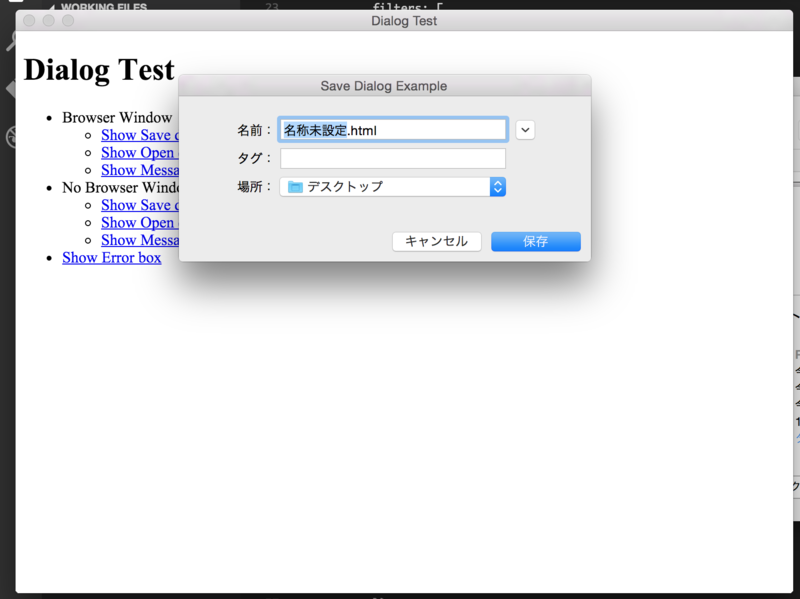Expand the save dialog using the chevron button

coord(524,130)
